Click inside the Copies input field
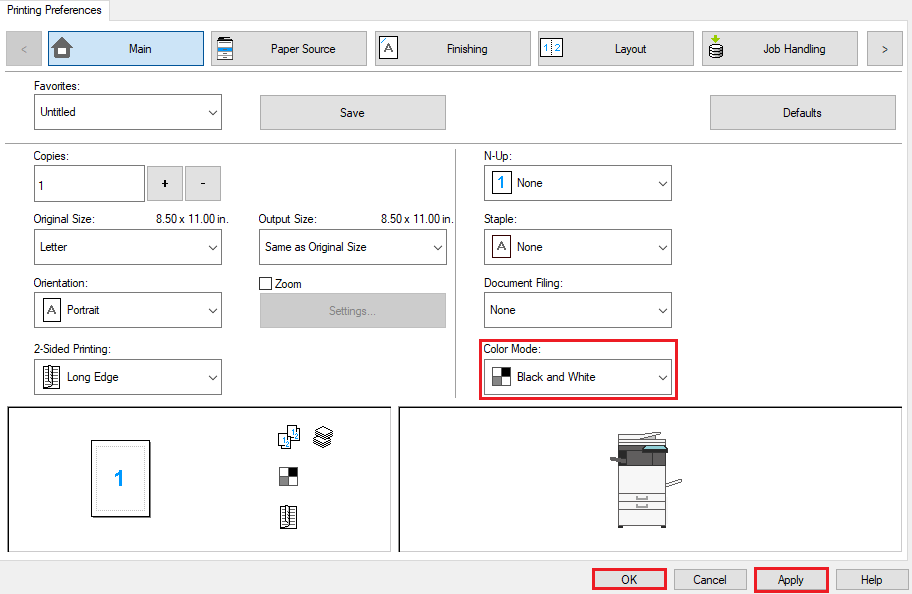The height and width of the screenshot is (594, 912). click(x=88, y=183)
